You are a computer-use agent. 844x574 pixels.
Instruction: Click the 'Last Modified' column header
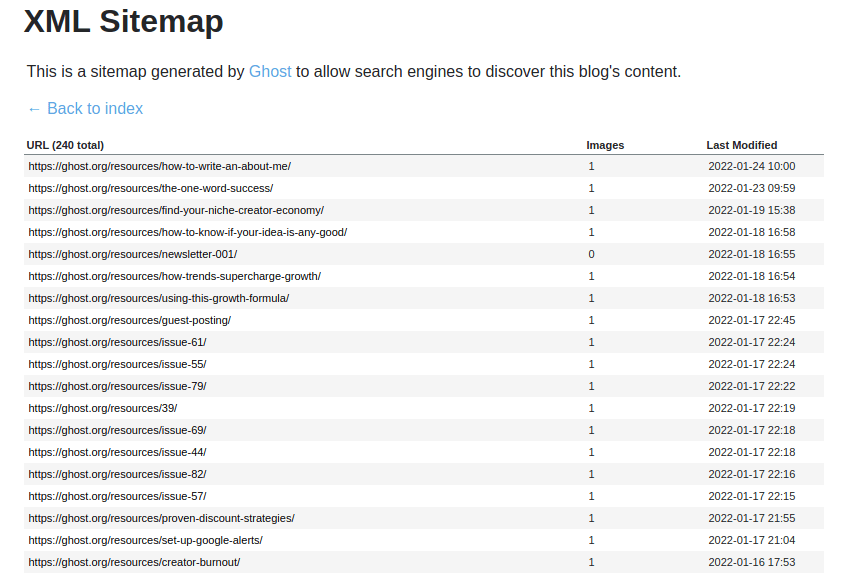[742, 145]
